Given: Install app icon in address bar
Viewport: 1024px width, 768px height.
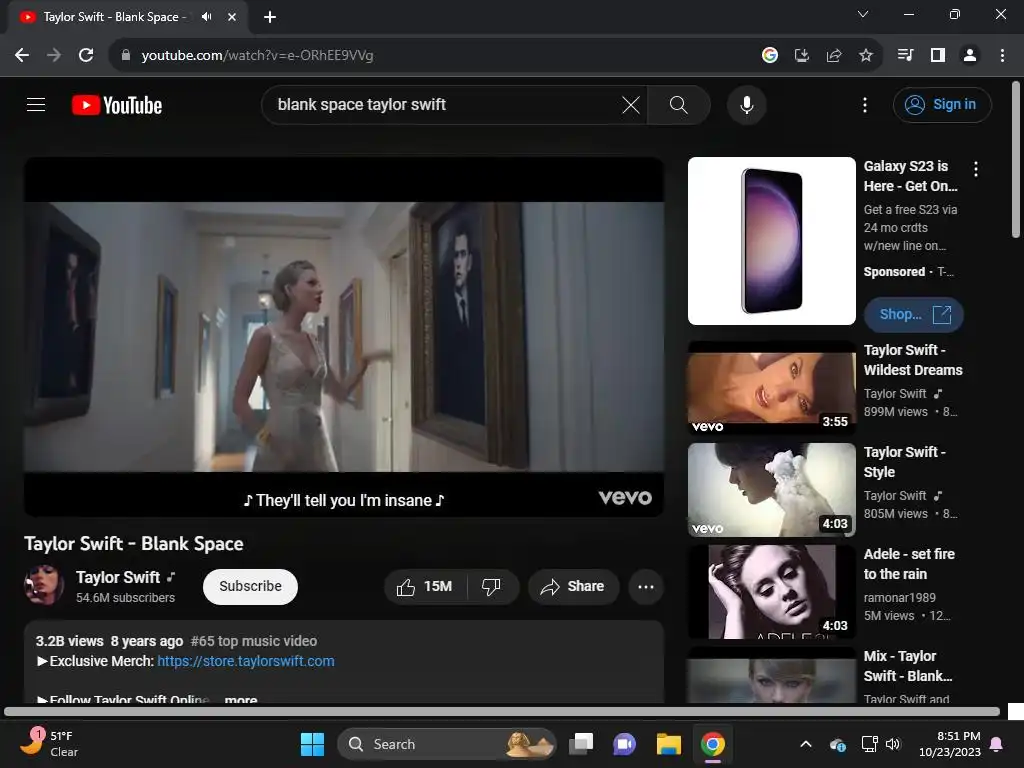Looking at the screenshot, I should pos(802,56).
